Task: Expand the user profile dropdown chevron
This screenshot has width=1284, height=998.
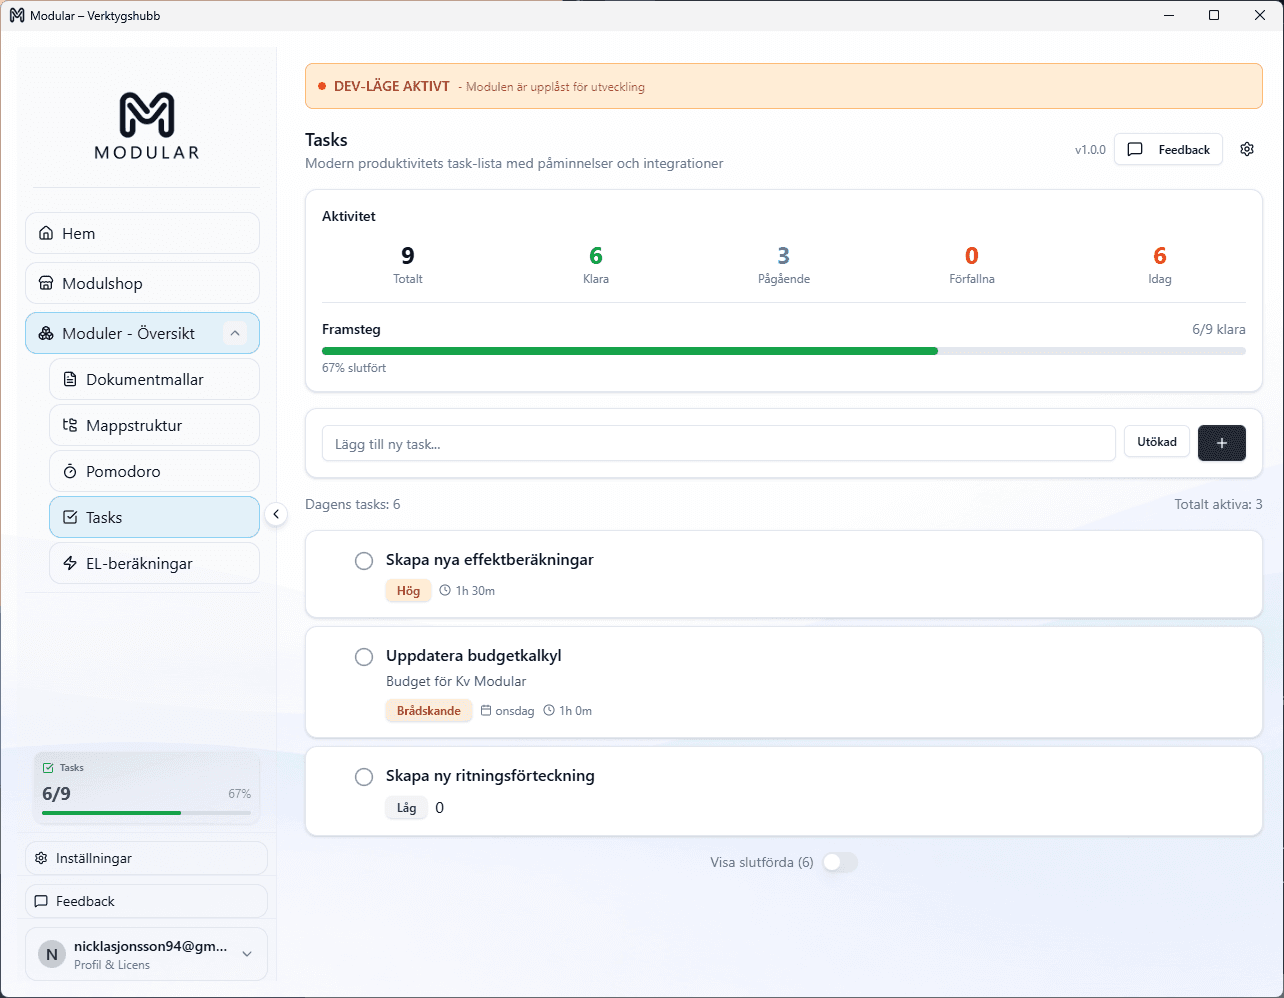Action: pyautogui.click(x=247, y=954)
